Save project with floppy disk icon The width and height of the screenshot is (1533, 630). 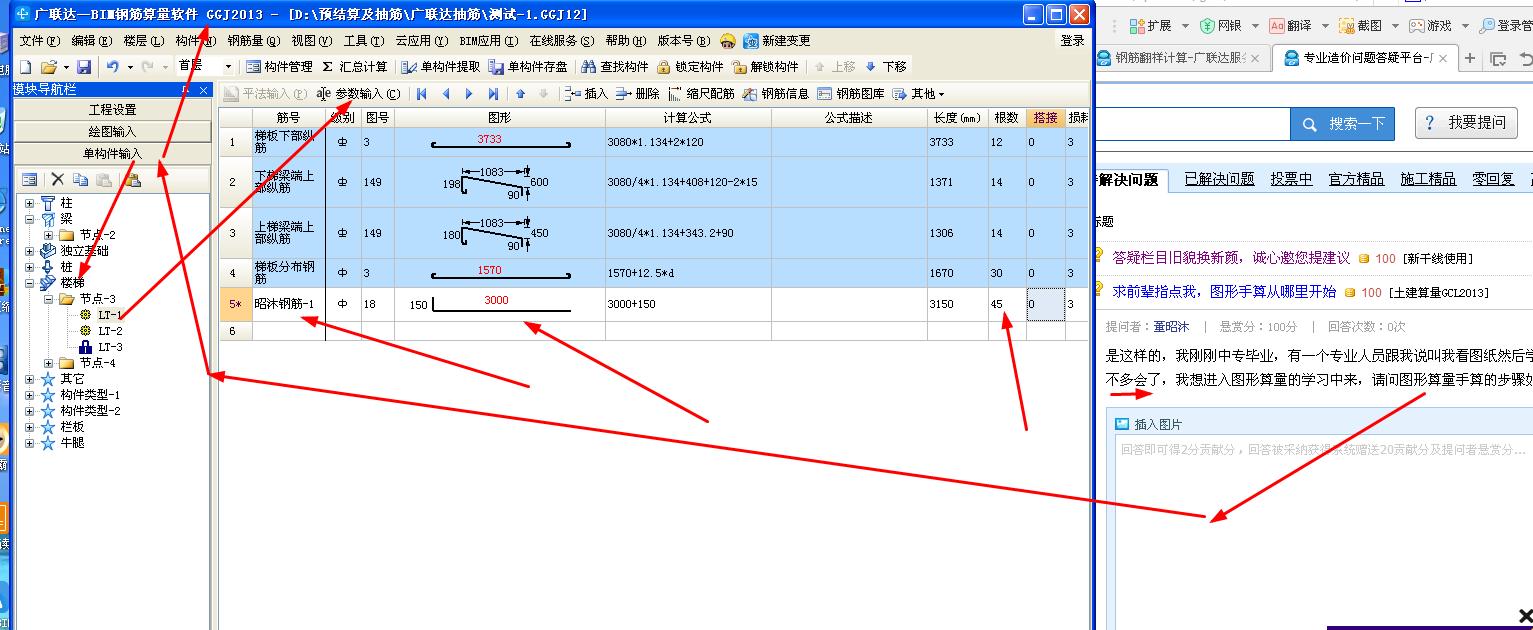(x=84, y=66)
